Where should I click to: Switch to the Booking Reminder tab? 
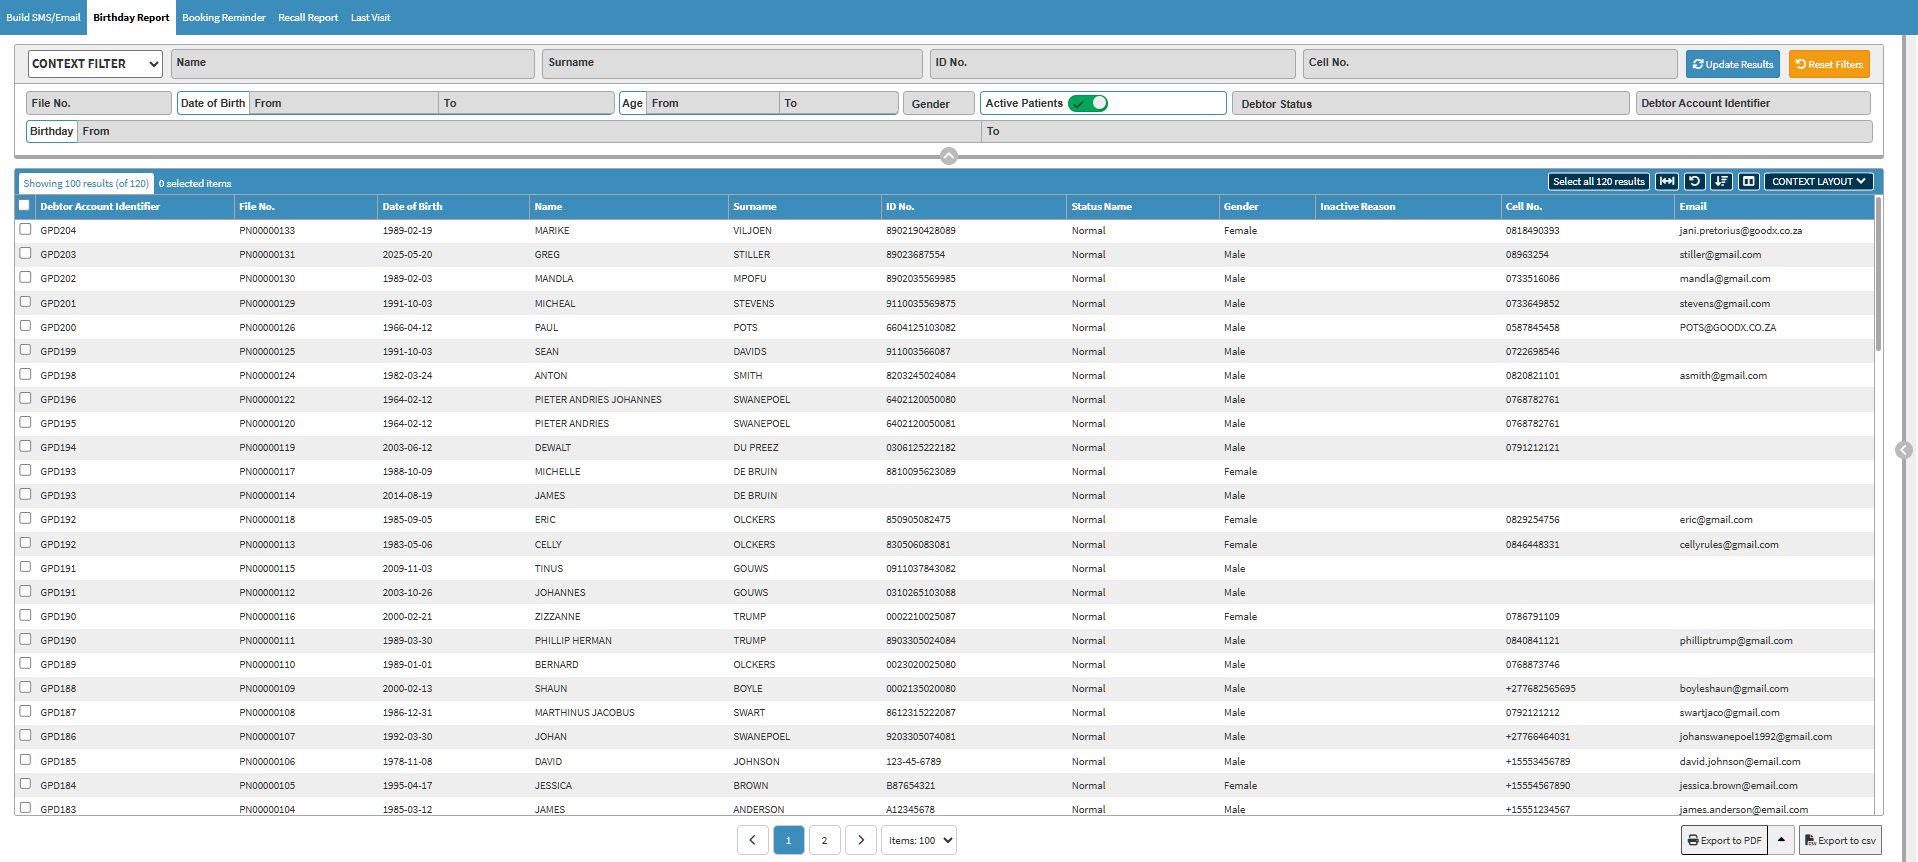[x=224, y=18]
